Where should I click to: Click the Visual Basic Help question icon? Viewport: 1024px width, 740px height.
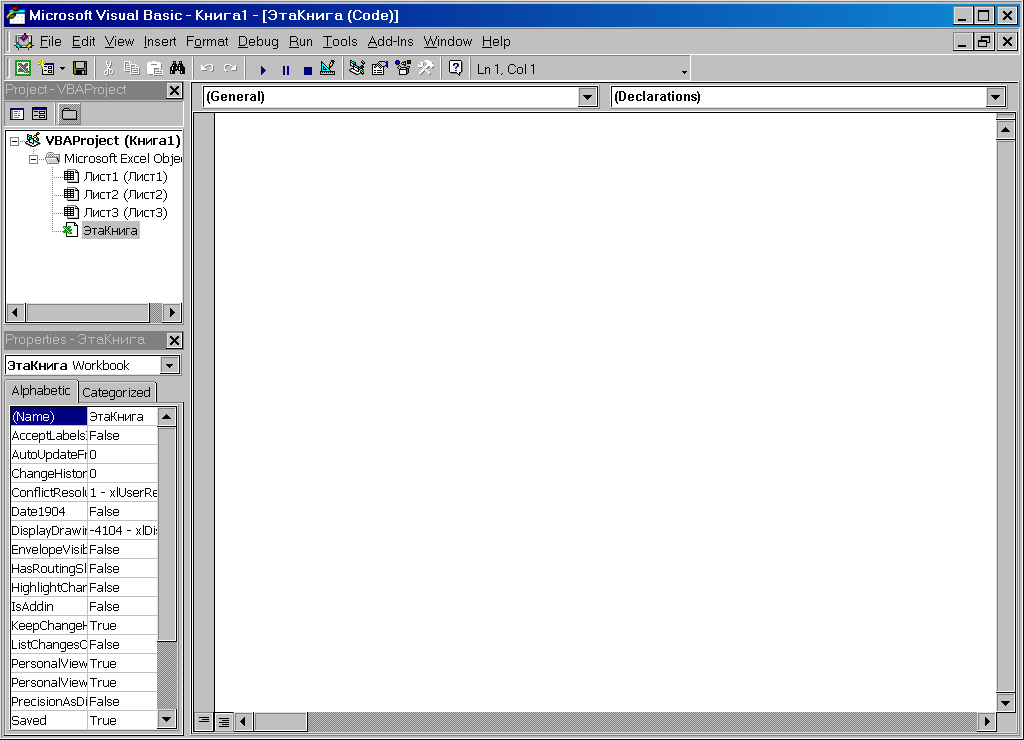pyautogui.click(x=456, y=68)
